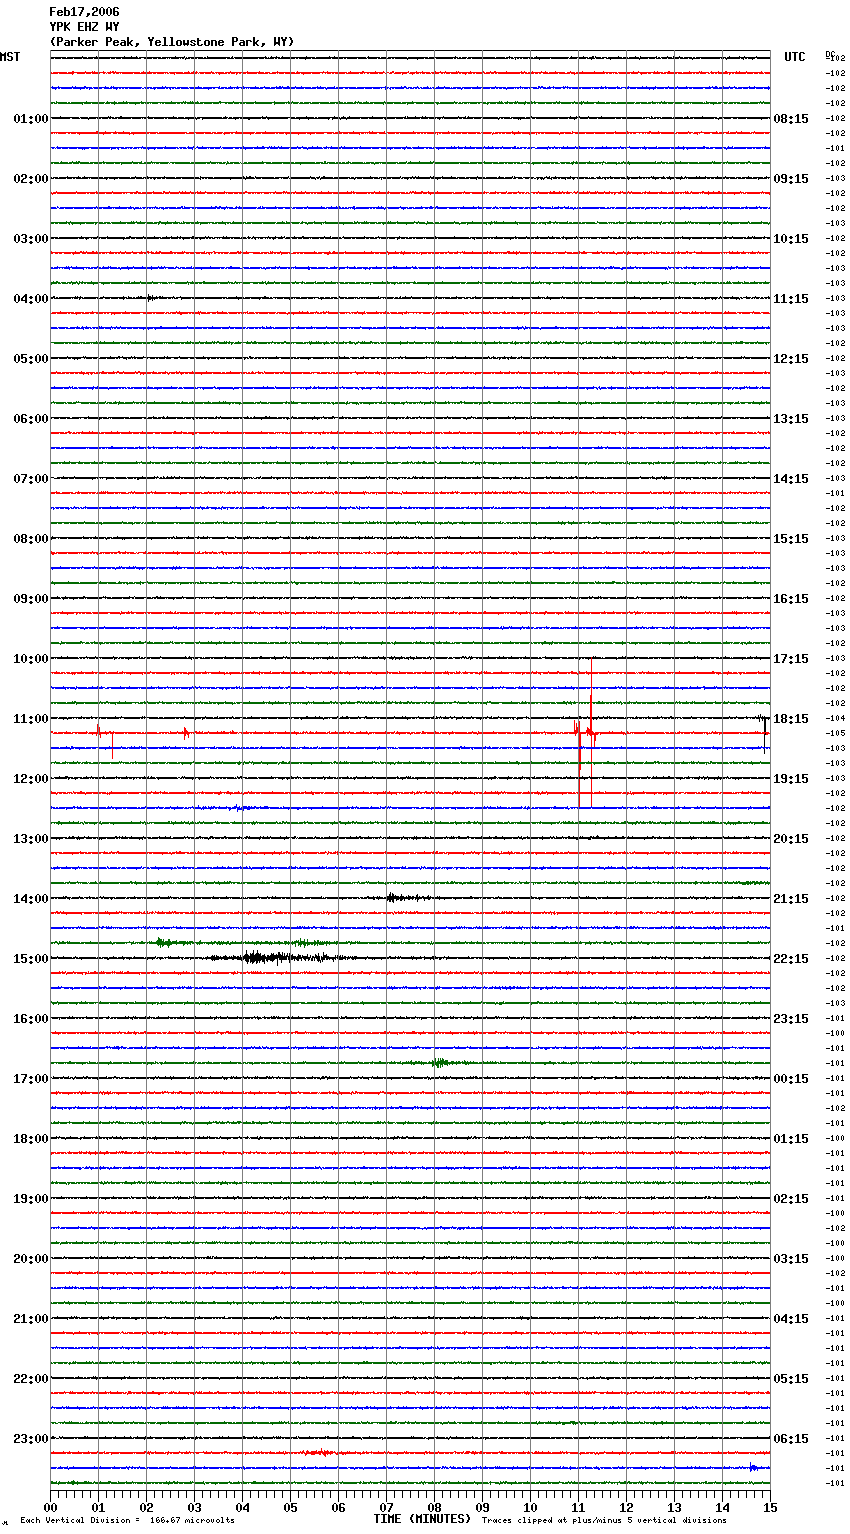Click the -105 DC value below 18:15
This screenshot has width=850, height=1534.
point(836,734)
